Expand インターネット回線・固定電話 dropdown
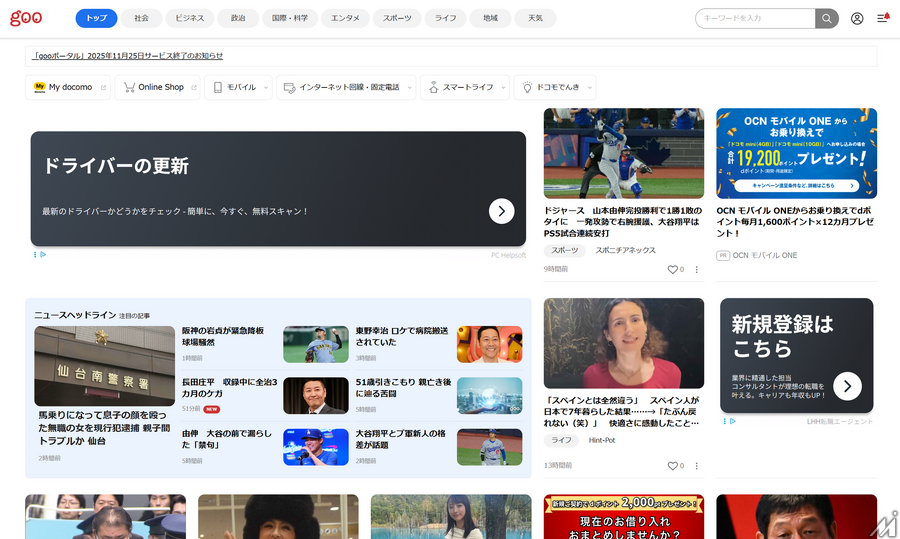The image size is (900, 539). [x=346, y=88]
